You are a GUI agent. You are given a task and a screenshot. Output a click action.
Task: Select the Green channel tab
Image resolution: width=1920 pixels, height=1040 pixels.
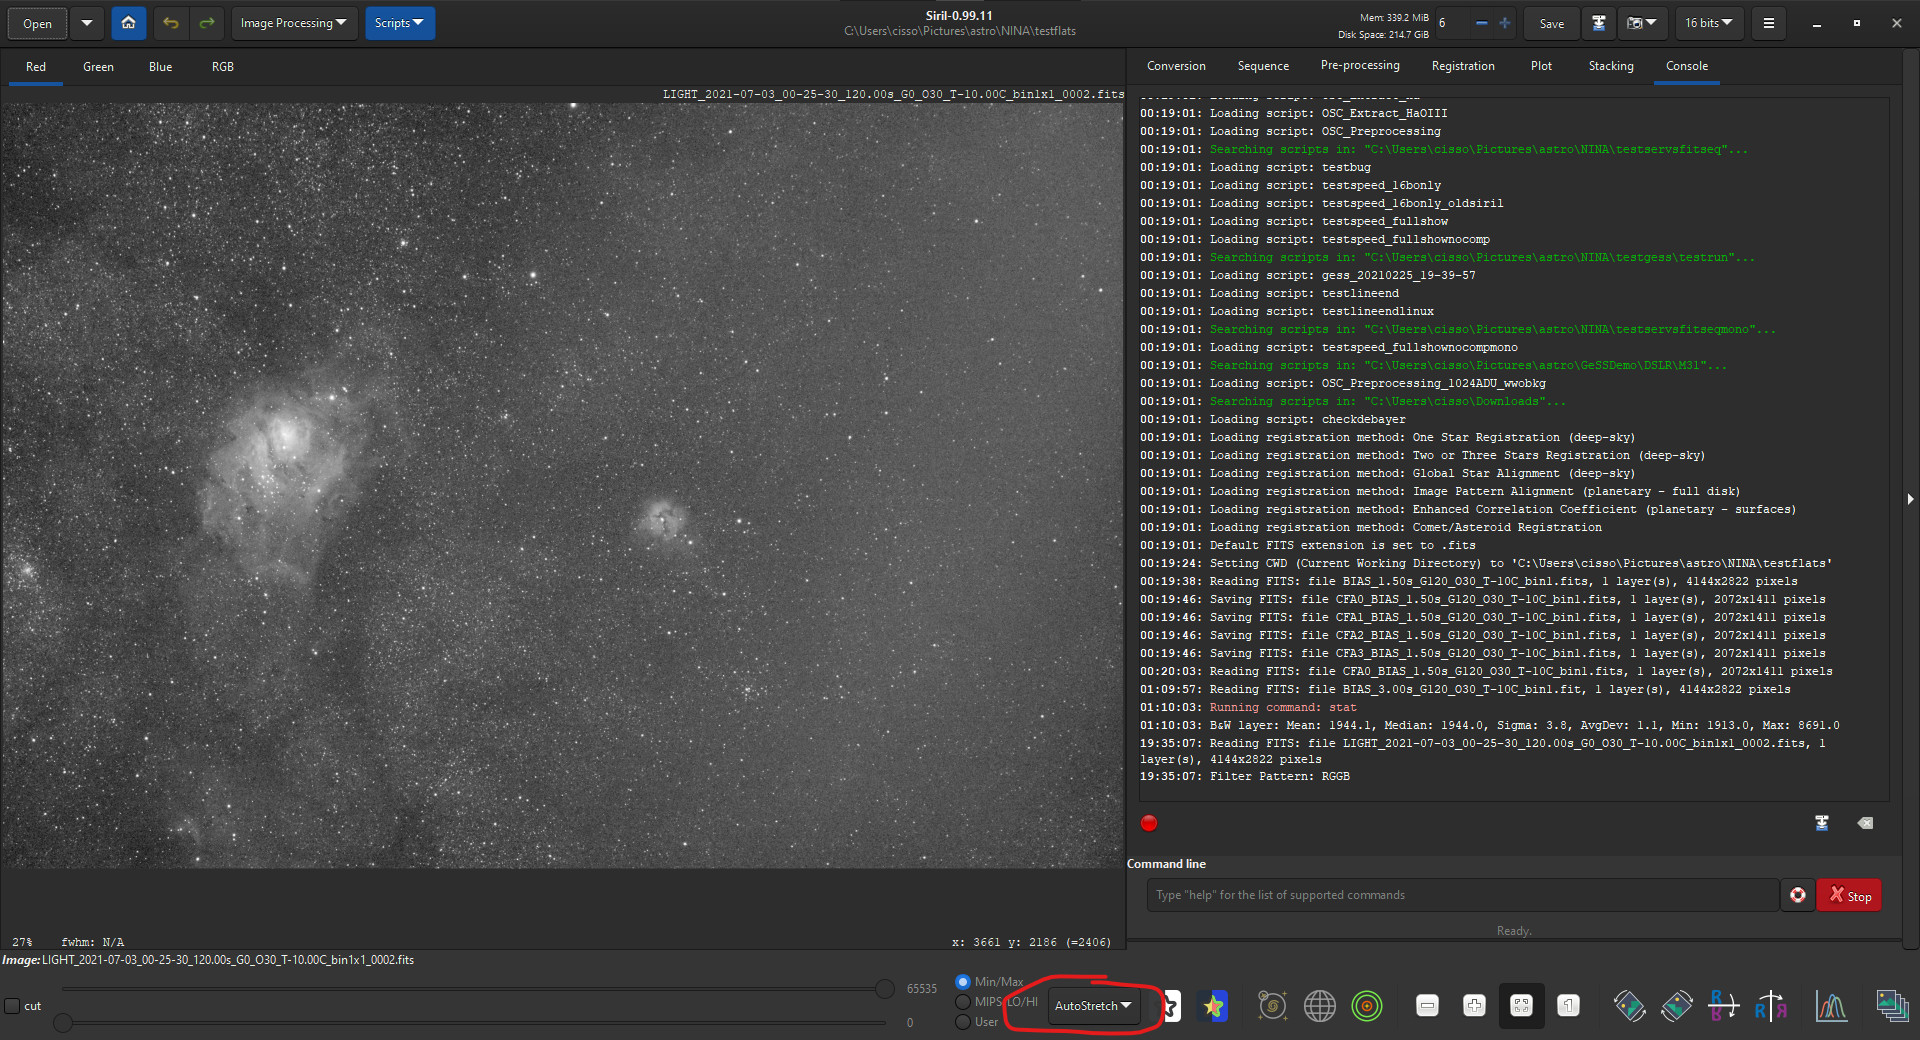coord(98,67)
